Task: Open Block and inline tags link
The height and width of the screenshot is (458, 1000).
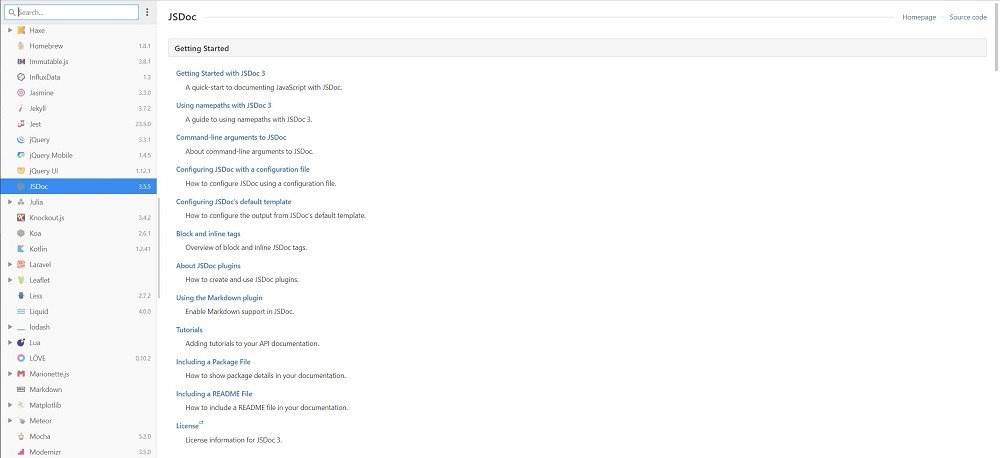Action: (x=209, y=233)
